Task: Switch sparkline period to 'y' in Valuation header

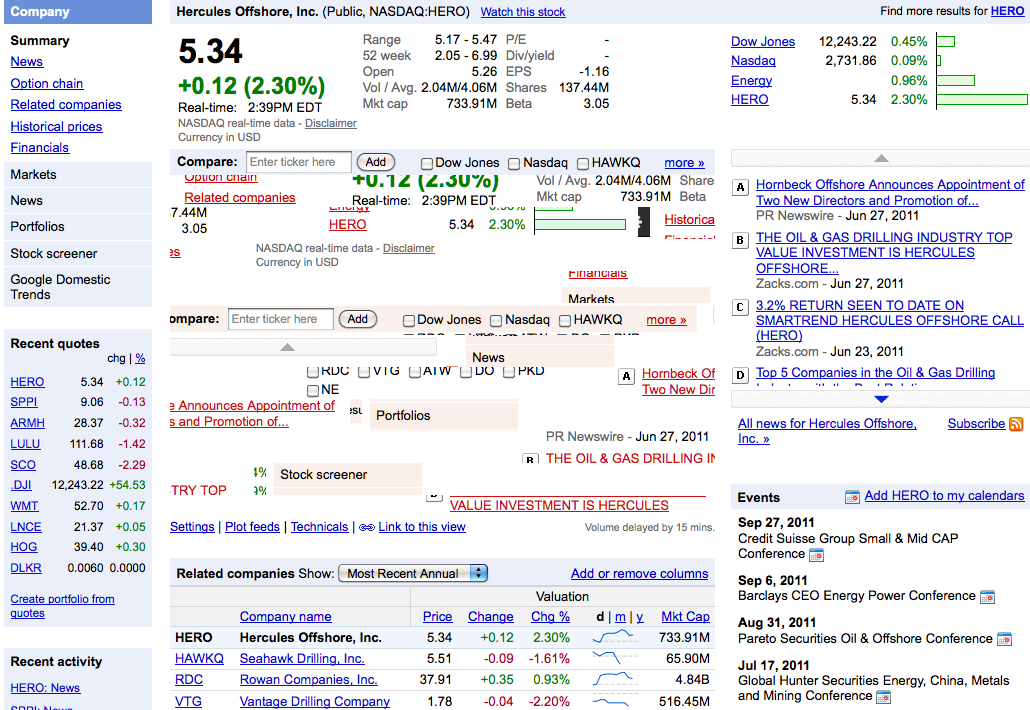Action: [639, 617]
